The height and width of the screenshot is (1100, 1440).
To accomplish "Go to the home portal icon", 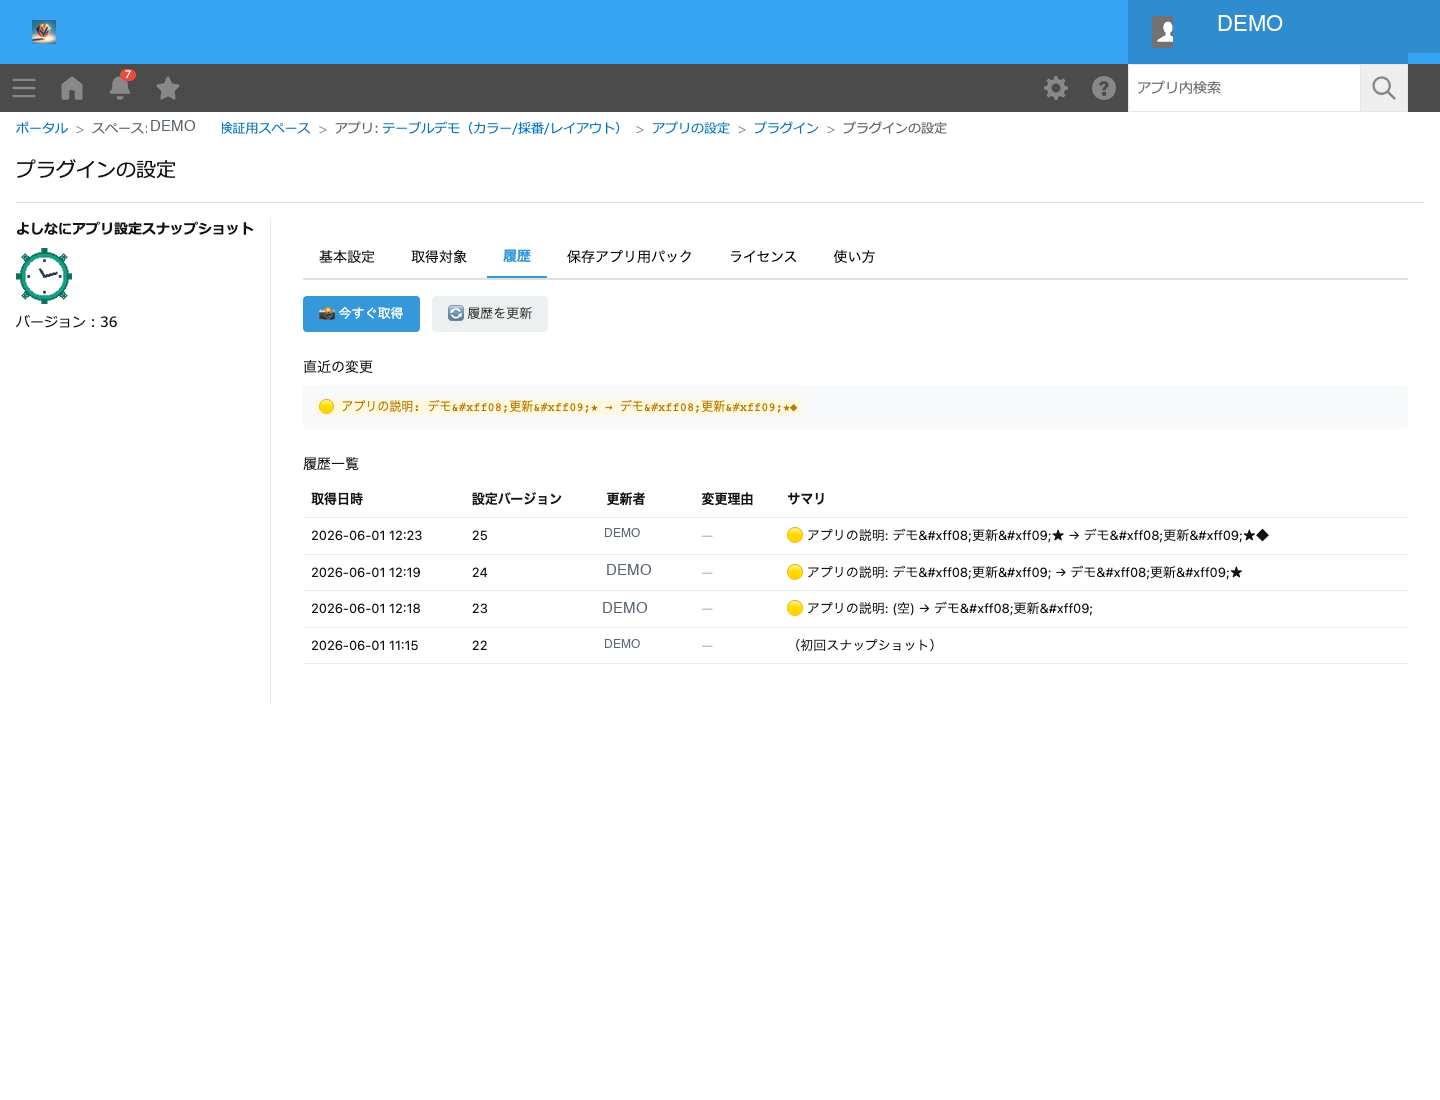I will [x=72, y=88].
